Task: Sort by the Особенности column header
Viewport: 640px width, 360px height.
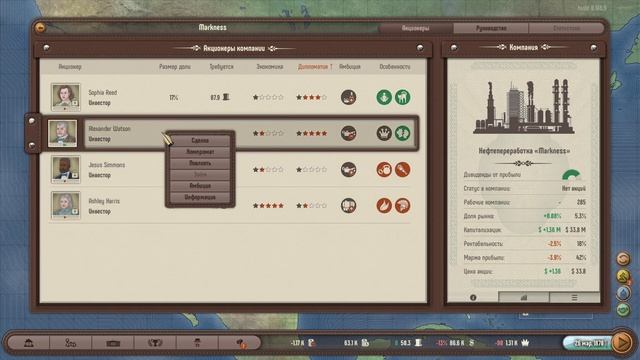Action: point(395,67)
